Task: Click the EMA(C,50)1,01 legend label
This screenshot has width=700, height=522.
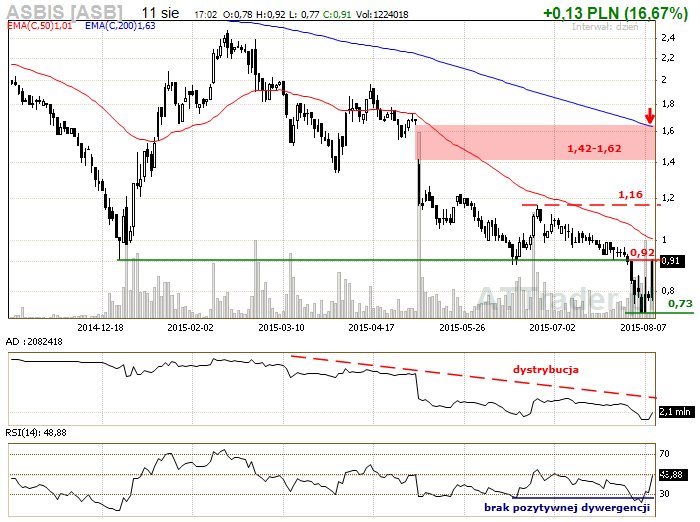Action: click(40, 26)
